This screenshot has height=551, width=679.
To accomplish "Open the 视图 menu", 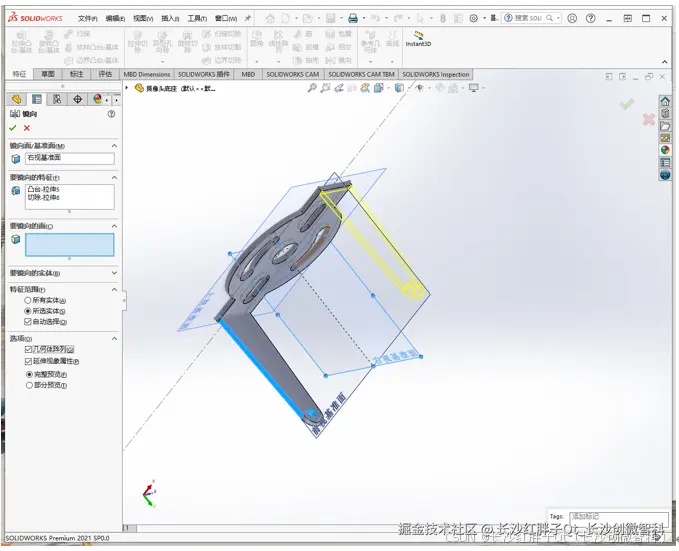I will [x=143, y=19].
